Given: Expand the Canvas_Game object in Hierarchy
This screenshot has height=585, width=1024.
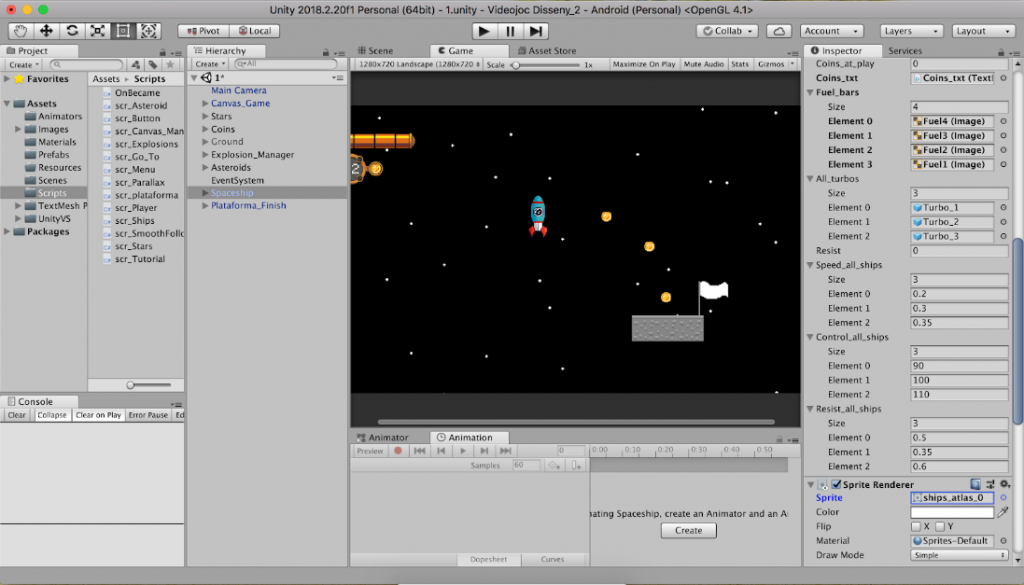Looking at the screenshot, I should (x=206, y=104).
